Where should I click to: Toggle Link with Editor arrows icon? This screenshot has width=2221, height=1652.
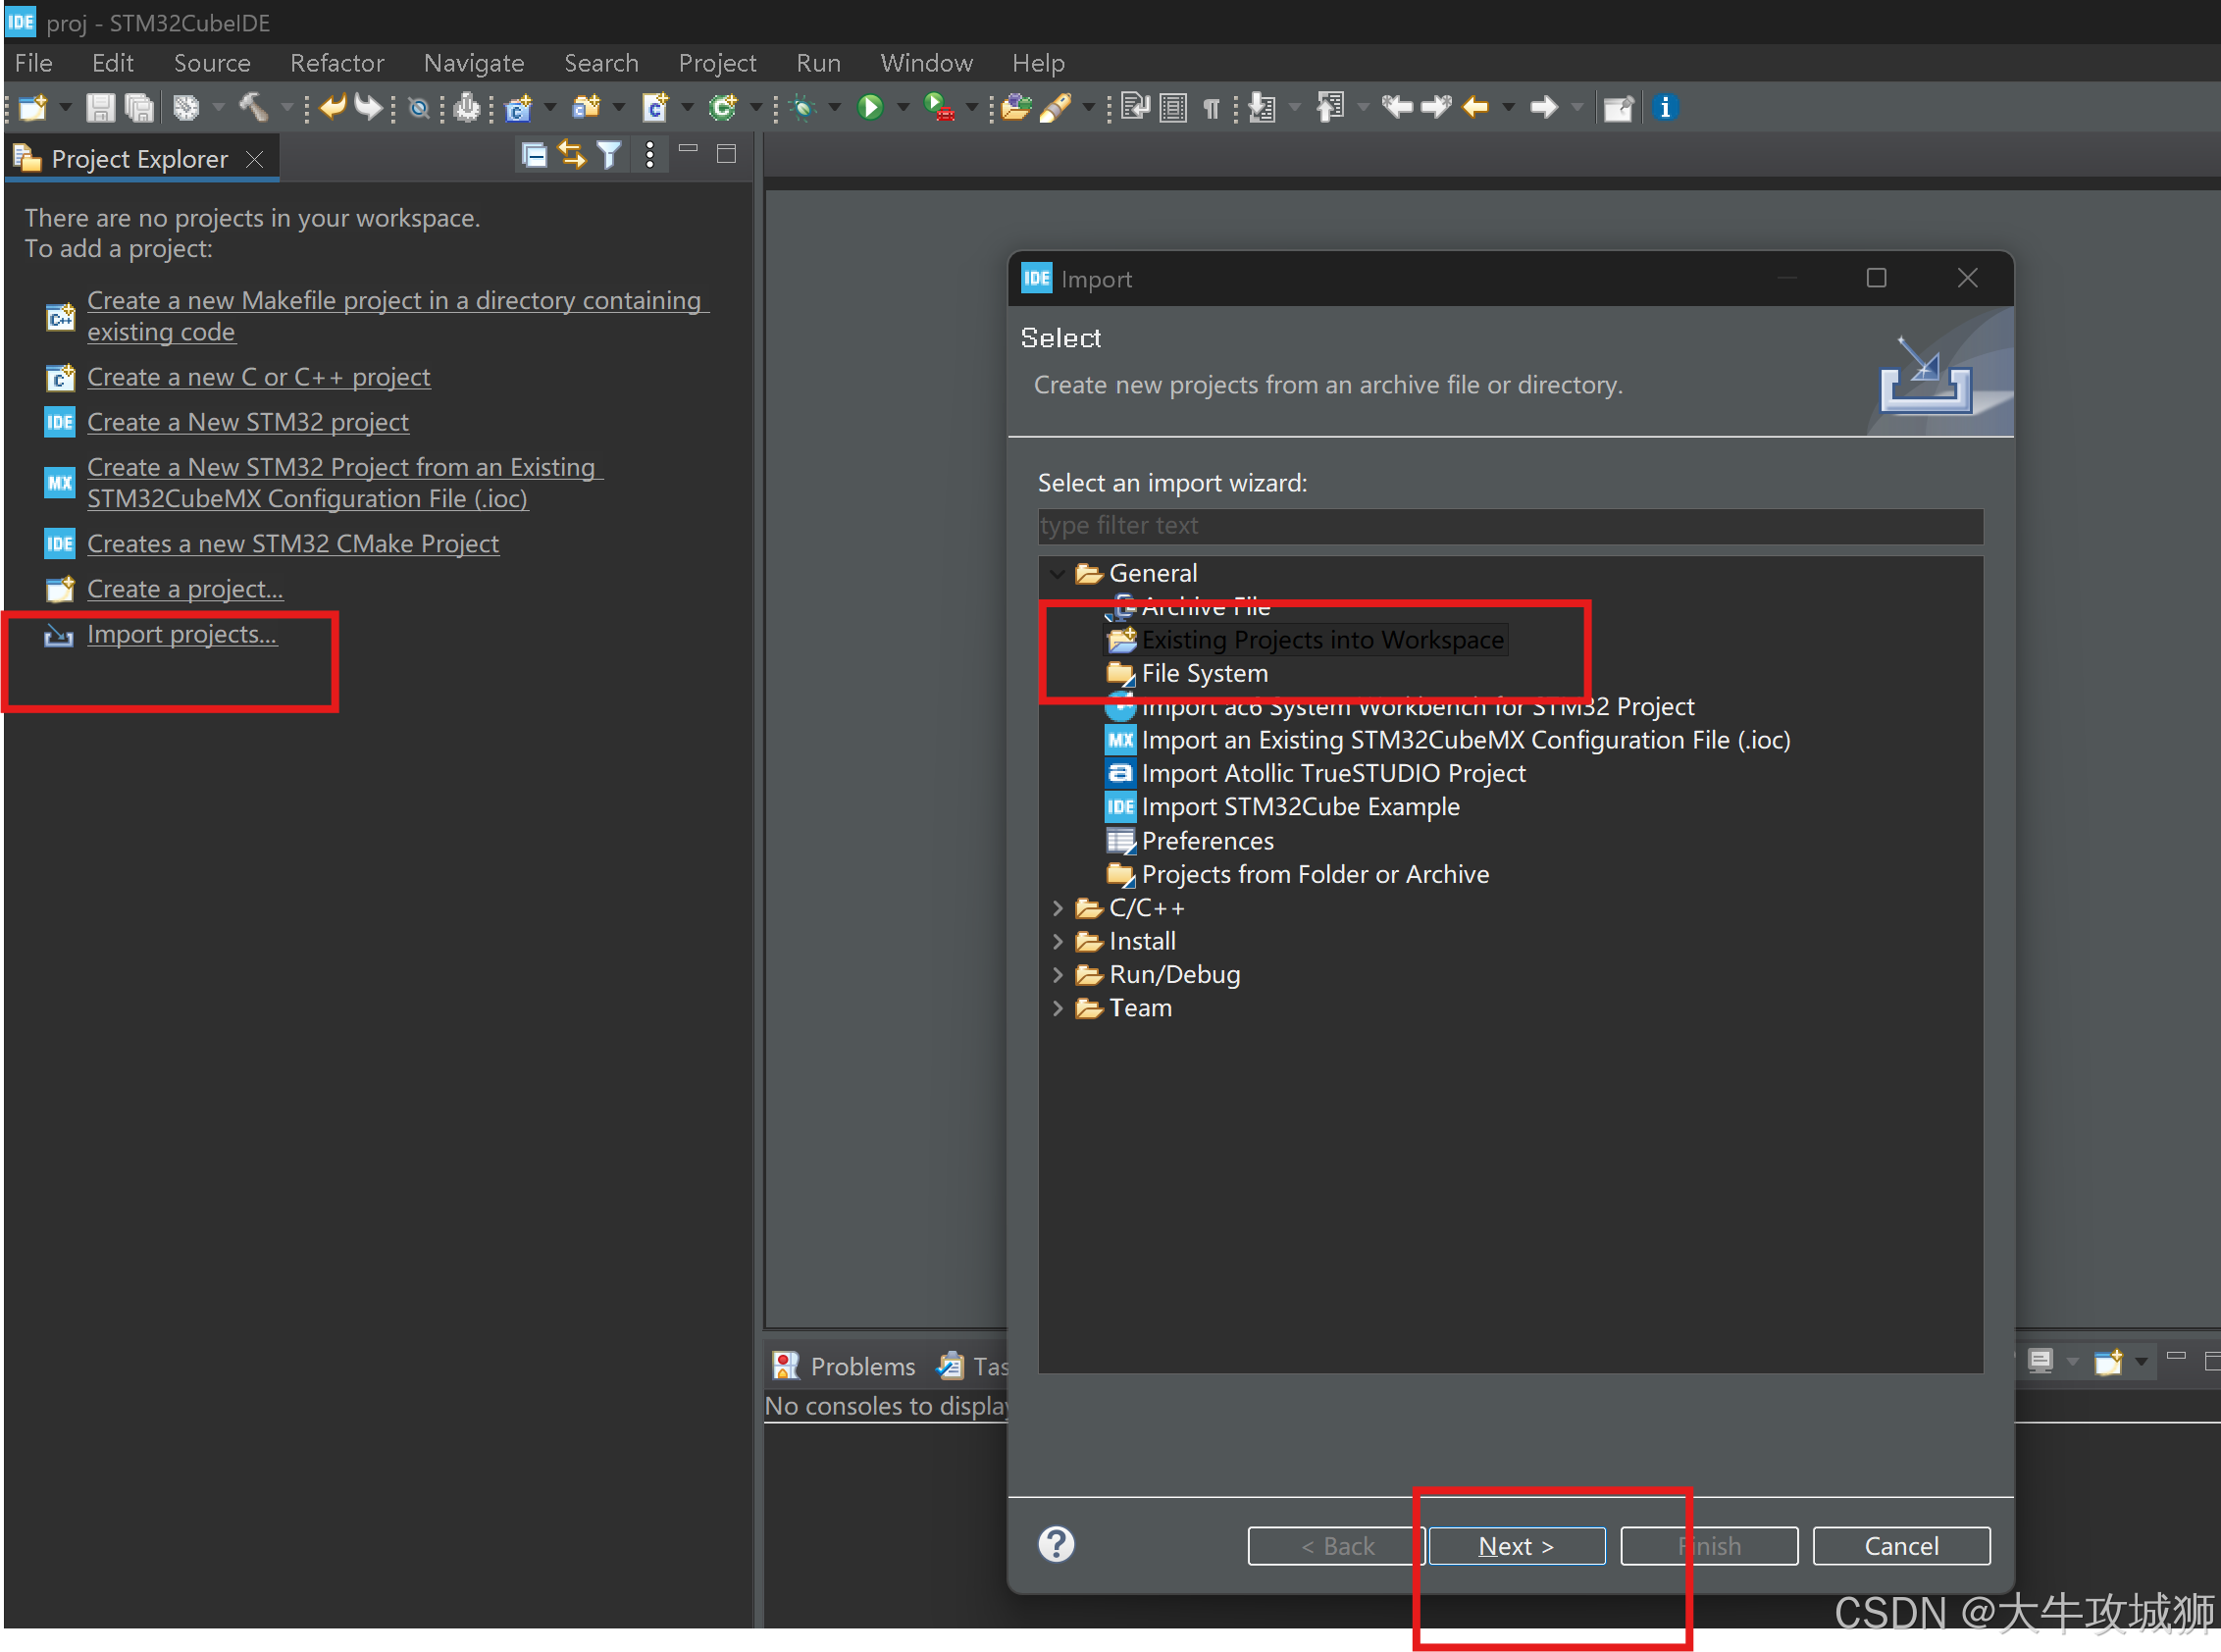(x=572, y=155)
